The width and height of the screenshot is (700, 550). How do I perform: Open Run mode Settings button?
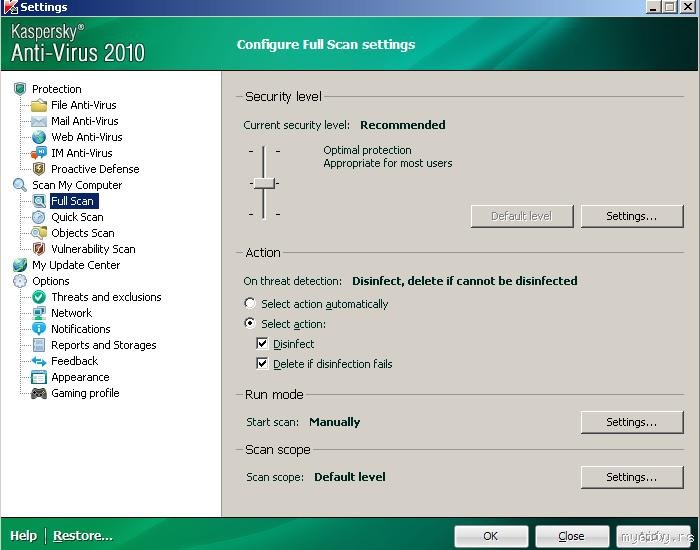coord(632,422)
